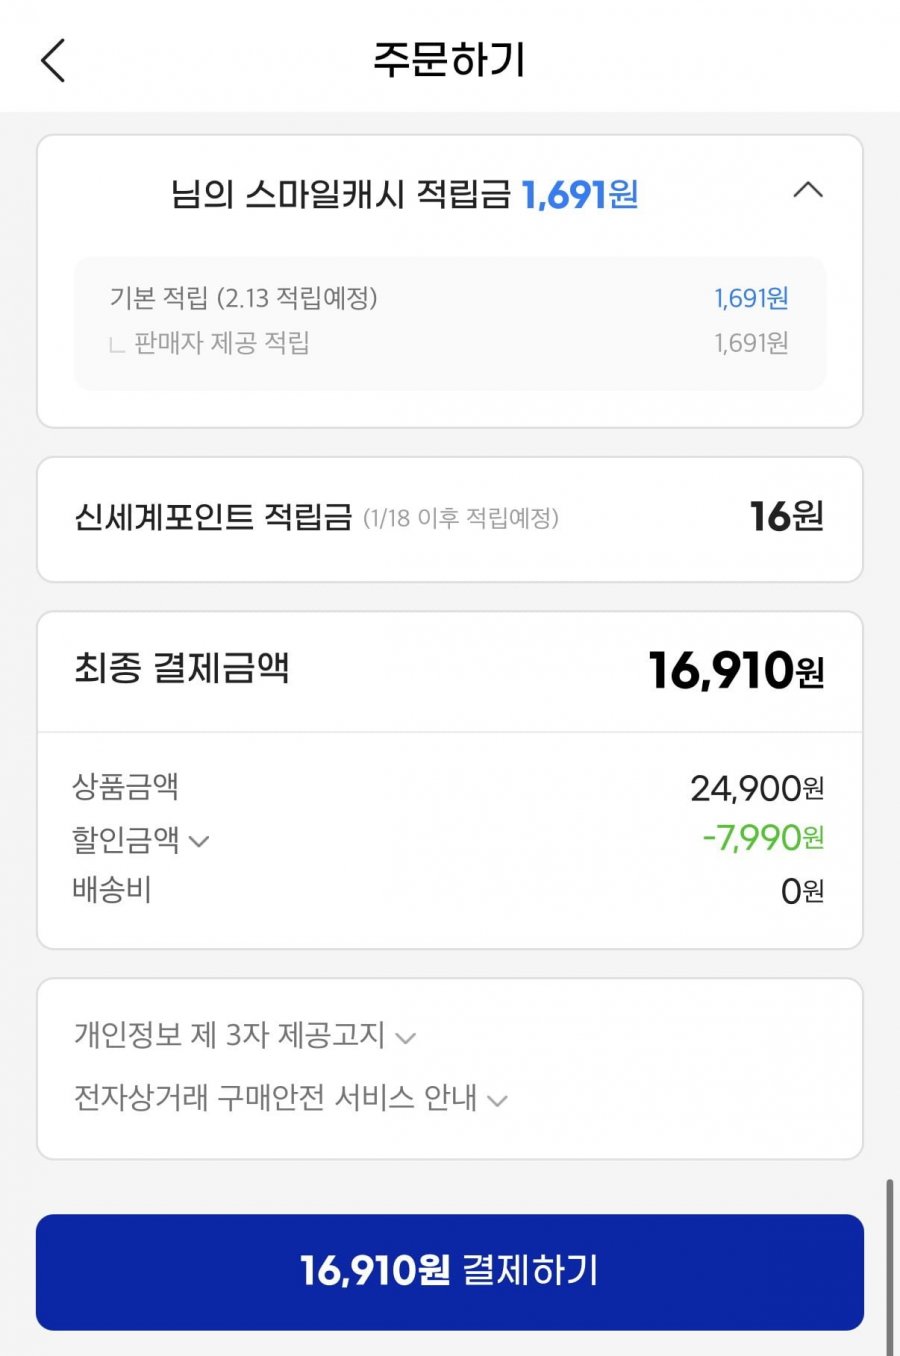Expand 전자상거래 구매안전 서비스 안내 chevron

(497, 1101)
